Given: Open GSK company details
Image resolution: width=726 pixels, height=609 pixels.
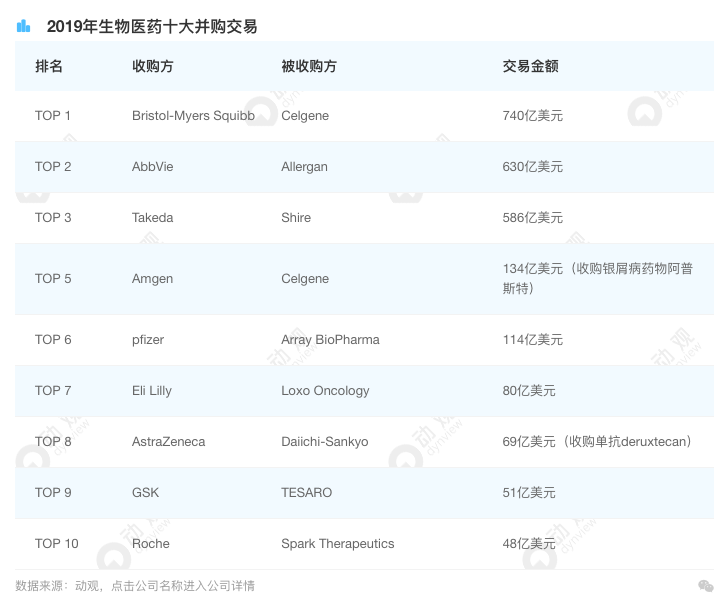Looking at the screenshot, I should [145, 493].
